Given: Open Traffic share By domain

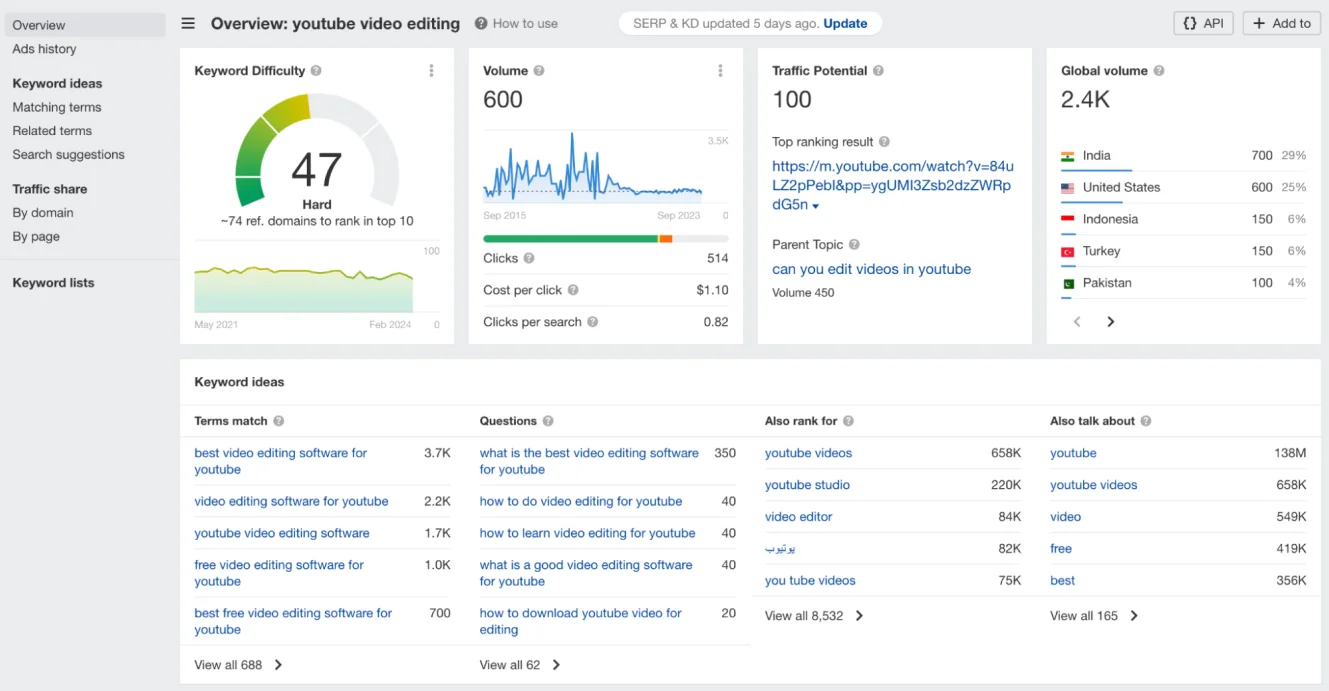Looking at the screenshot, I should click(43, 213).
